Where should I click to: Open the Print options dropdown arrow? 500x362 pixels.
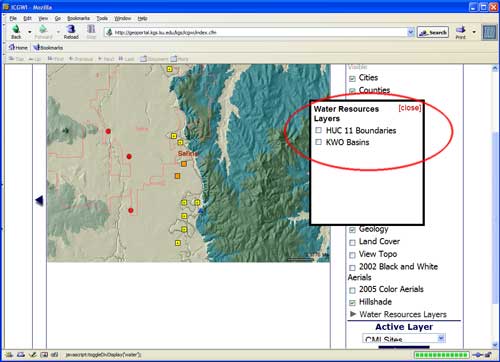pyautogui.click(x=474, y=32)
